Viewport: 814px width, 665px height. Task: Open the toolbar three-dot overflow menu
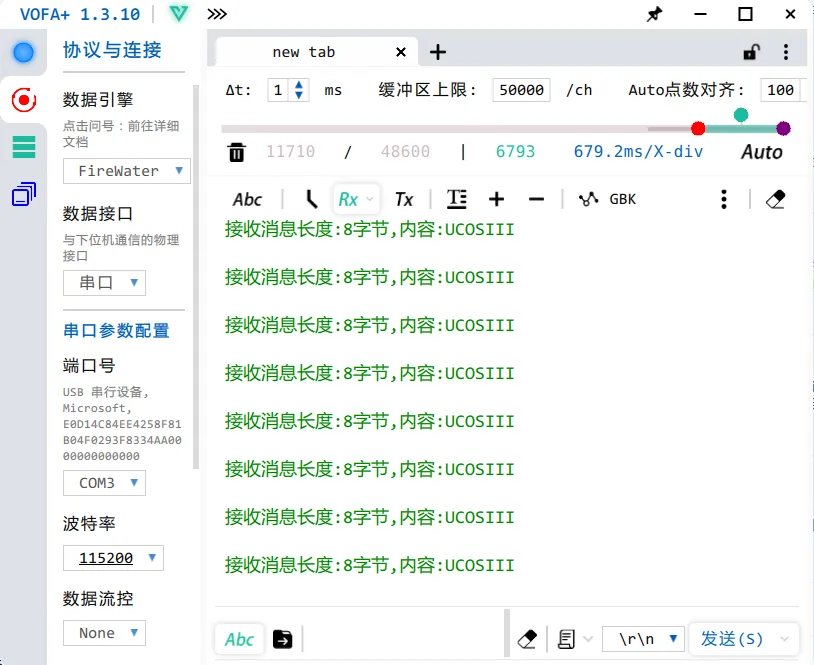723,199
